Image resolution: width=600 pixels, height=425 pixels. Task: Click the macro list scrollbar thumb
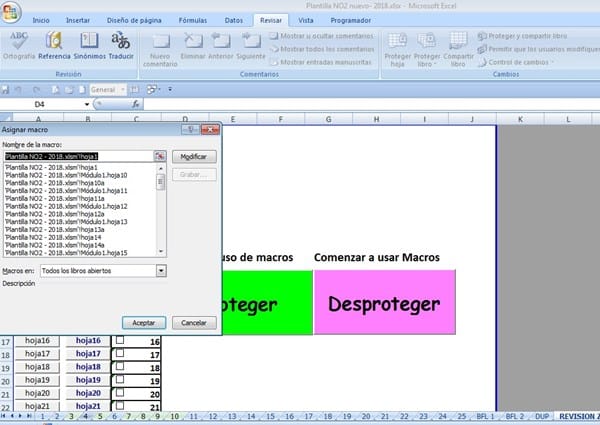click(161, 181)
